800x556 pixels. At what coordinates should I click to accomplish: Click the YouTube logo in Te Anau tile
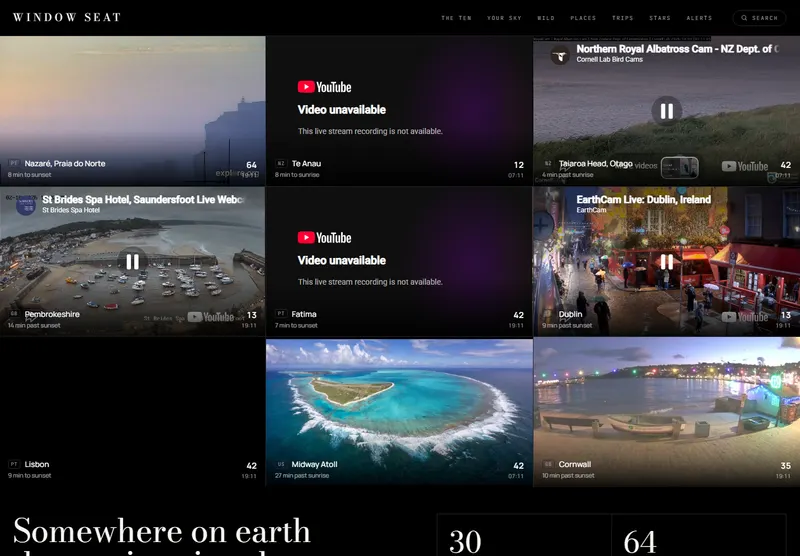(x=324, y=87)
